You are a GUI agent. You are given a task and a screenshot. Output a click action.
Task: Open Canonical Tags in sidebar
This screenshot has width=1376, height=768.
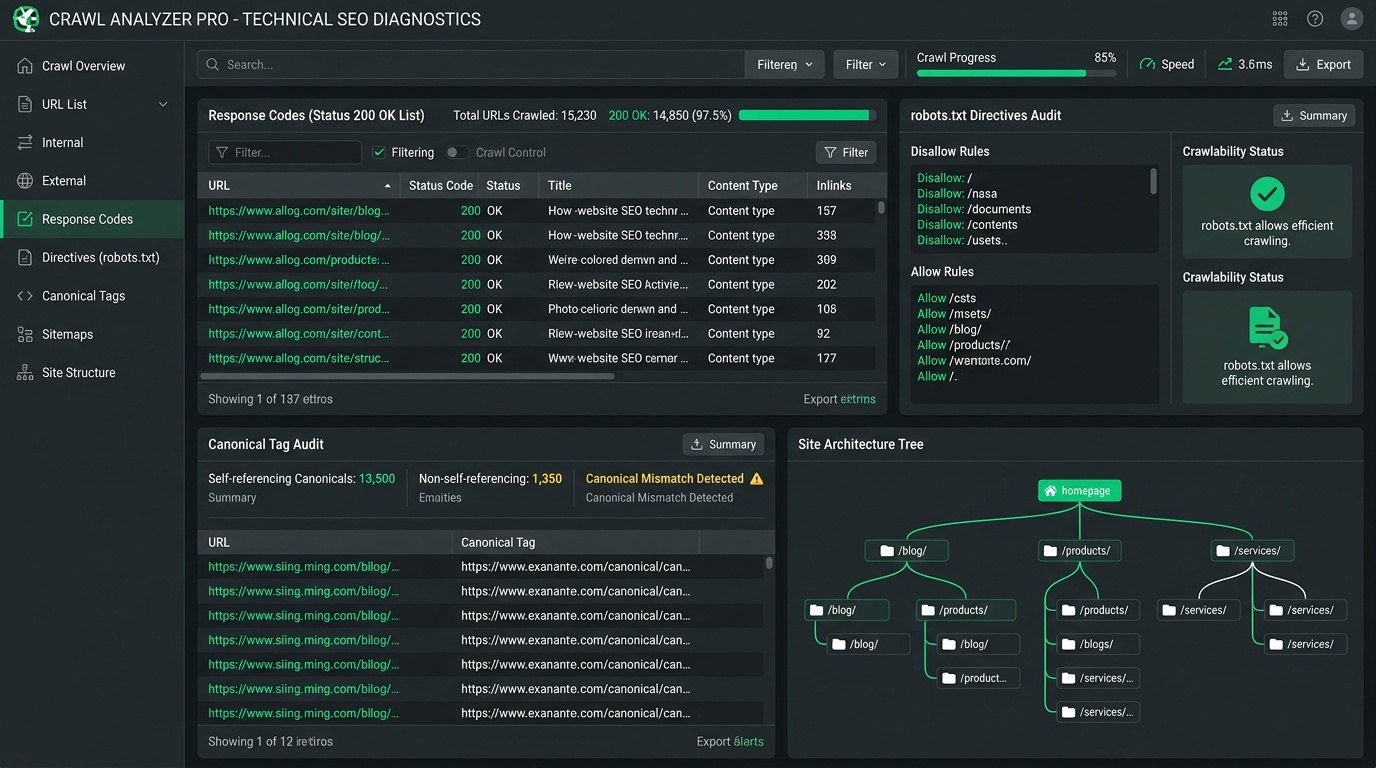pos(92,296)
